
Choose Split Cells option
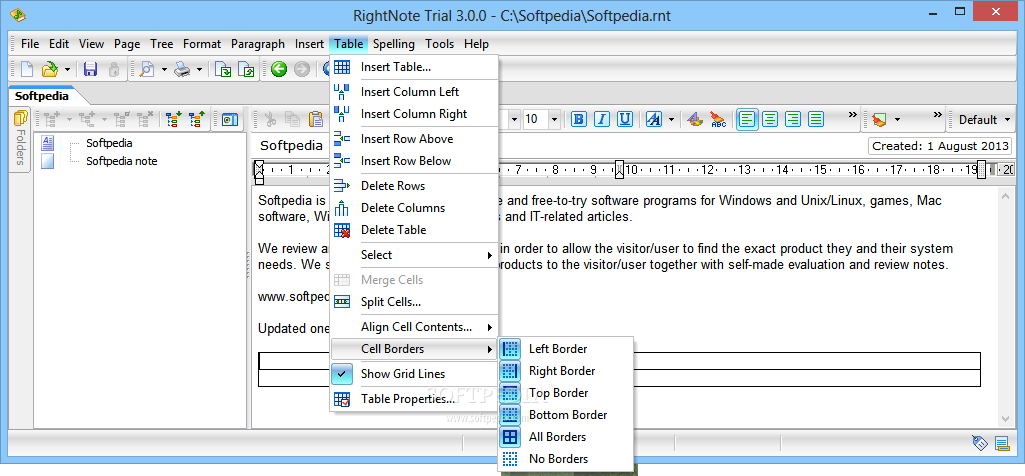[x=414, y=302]
